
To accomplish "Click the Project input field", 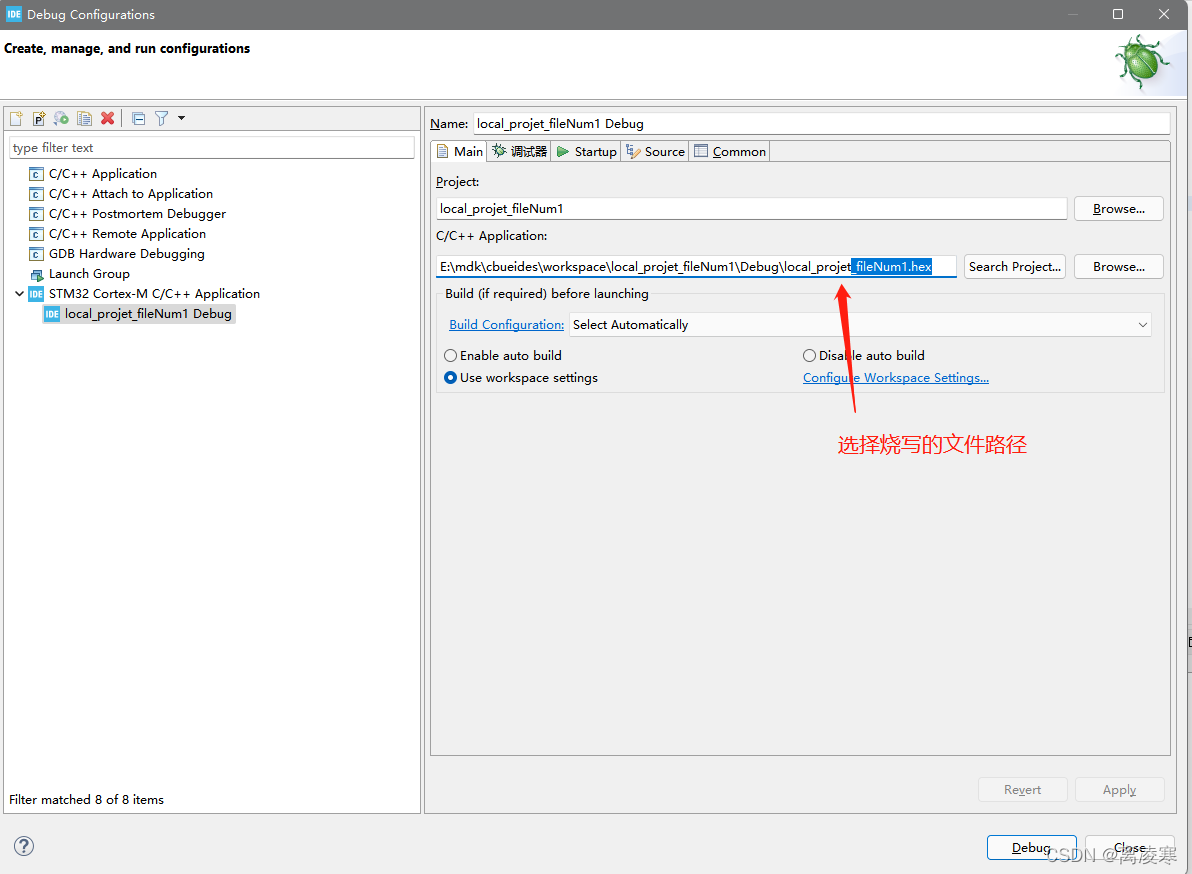I will pyautogui.click(x=751, y=209).
